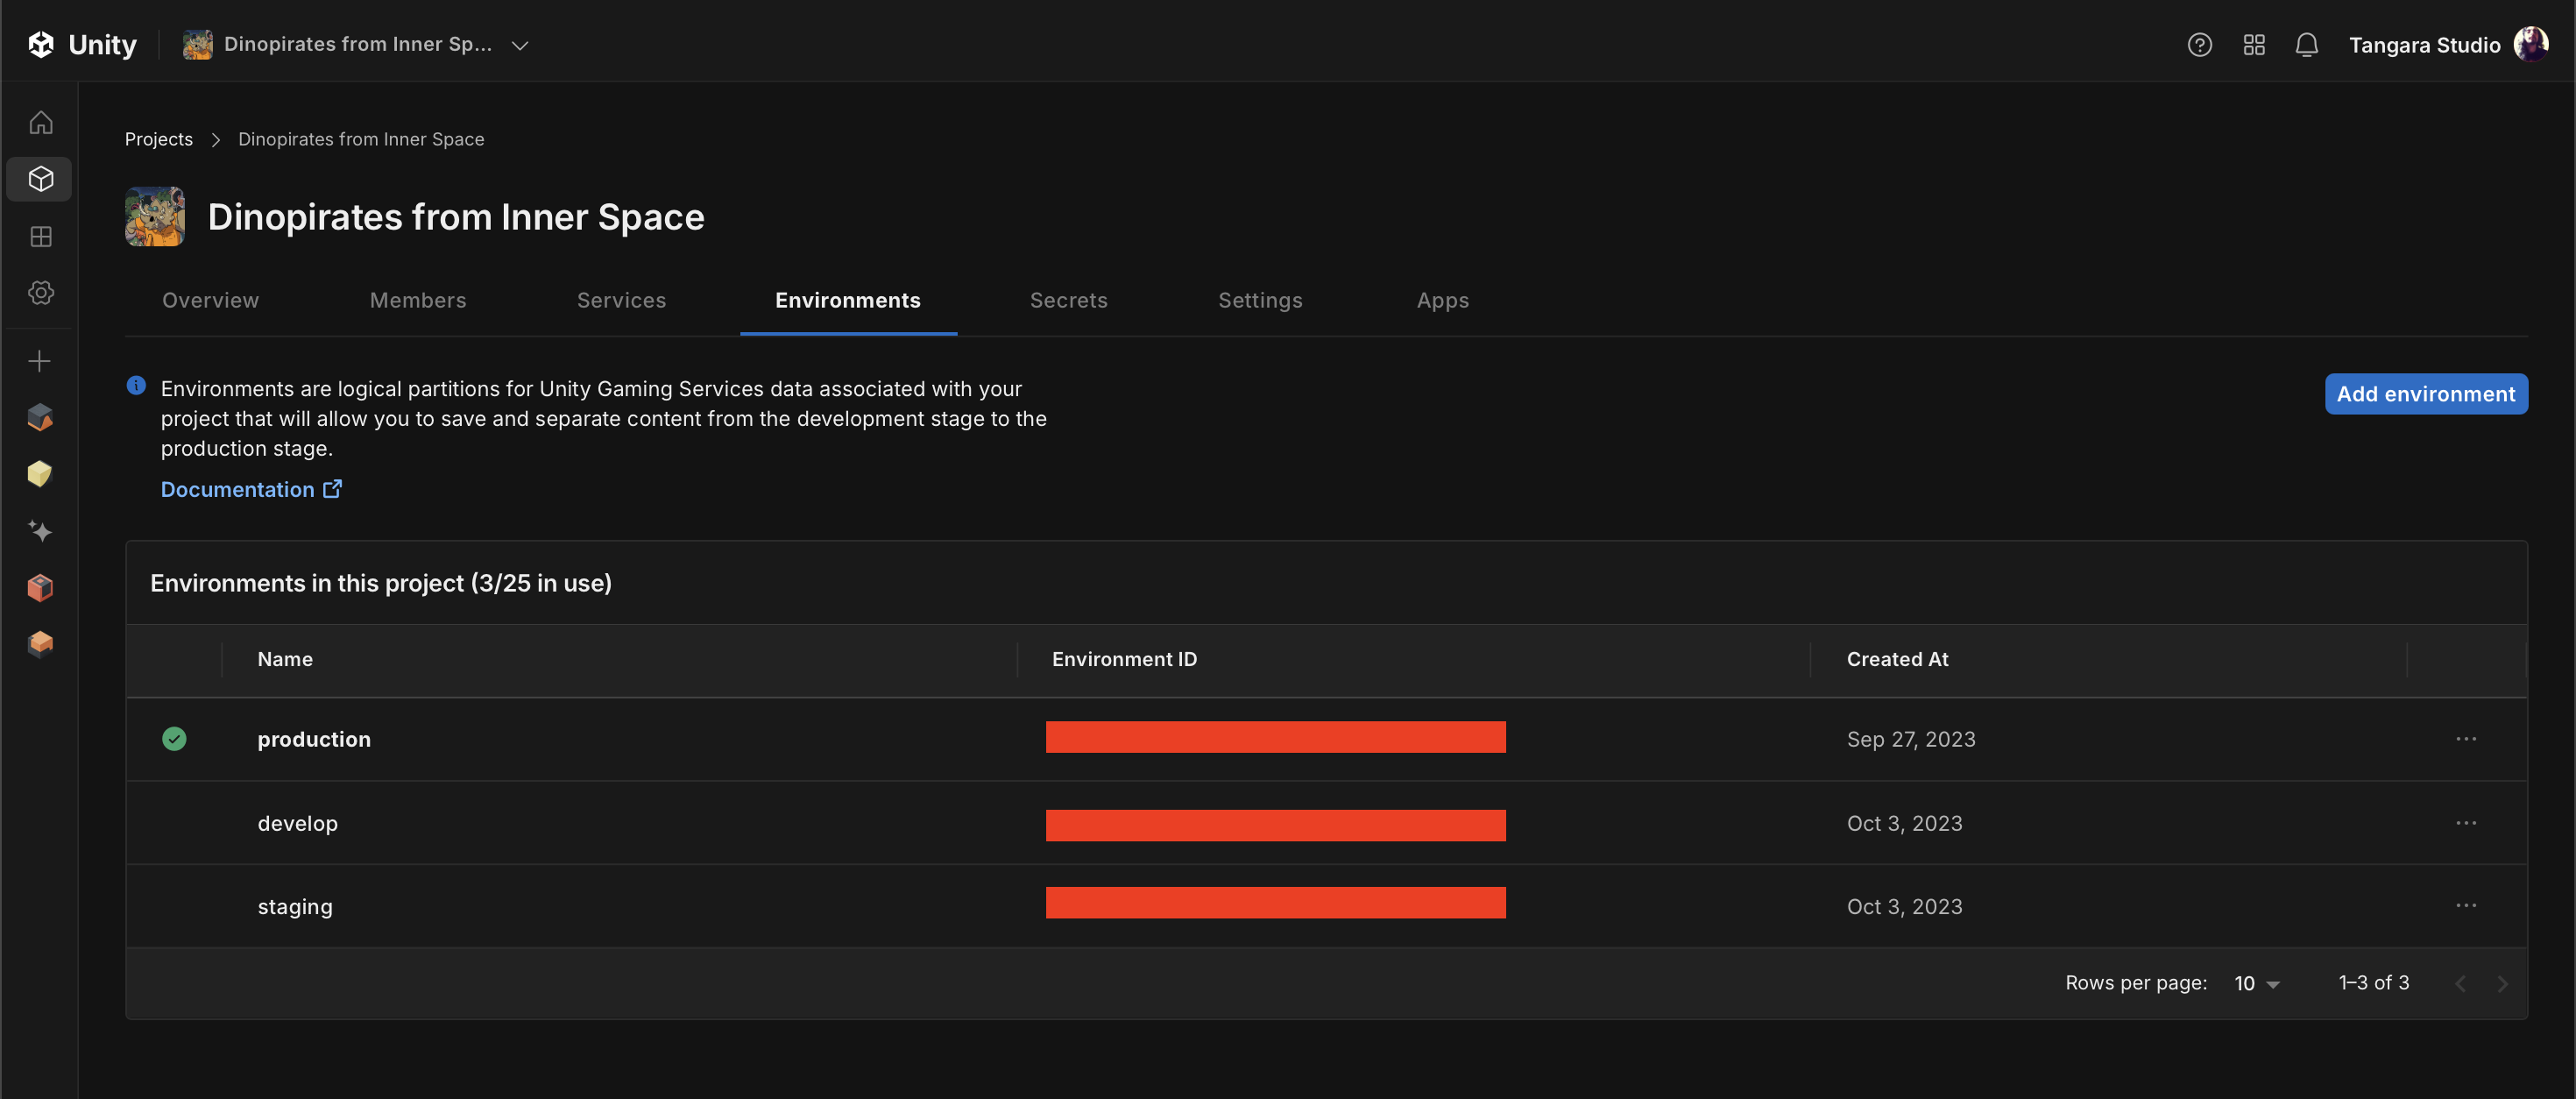
Task: Click the blue info icon beside the description
Action: coord(137,386)
